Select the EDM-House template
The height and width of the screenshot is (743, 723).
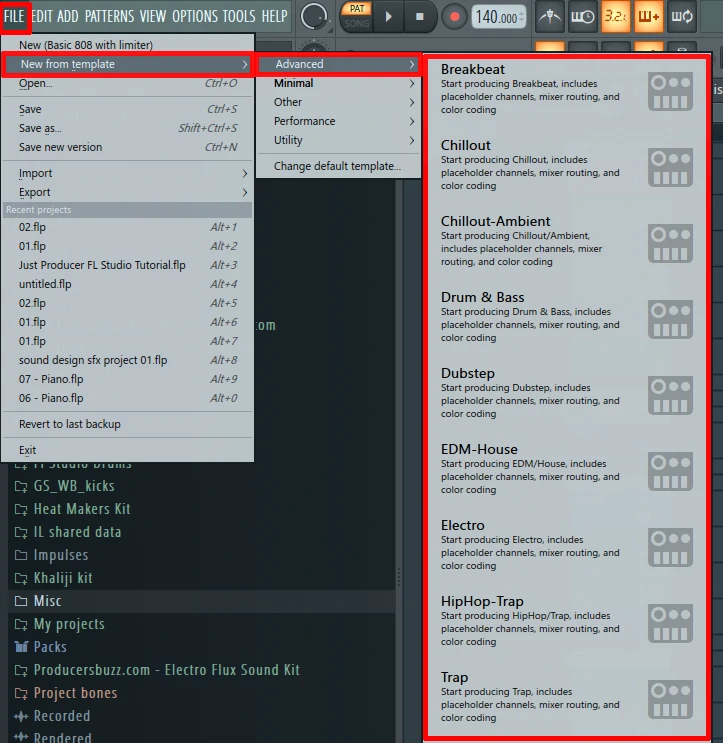coord(566,470)
